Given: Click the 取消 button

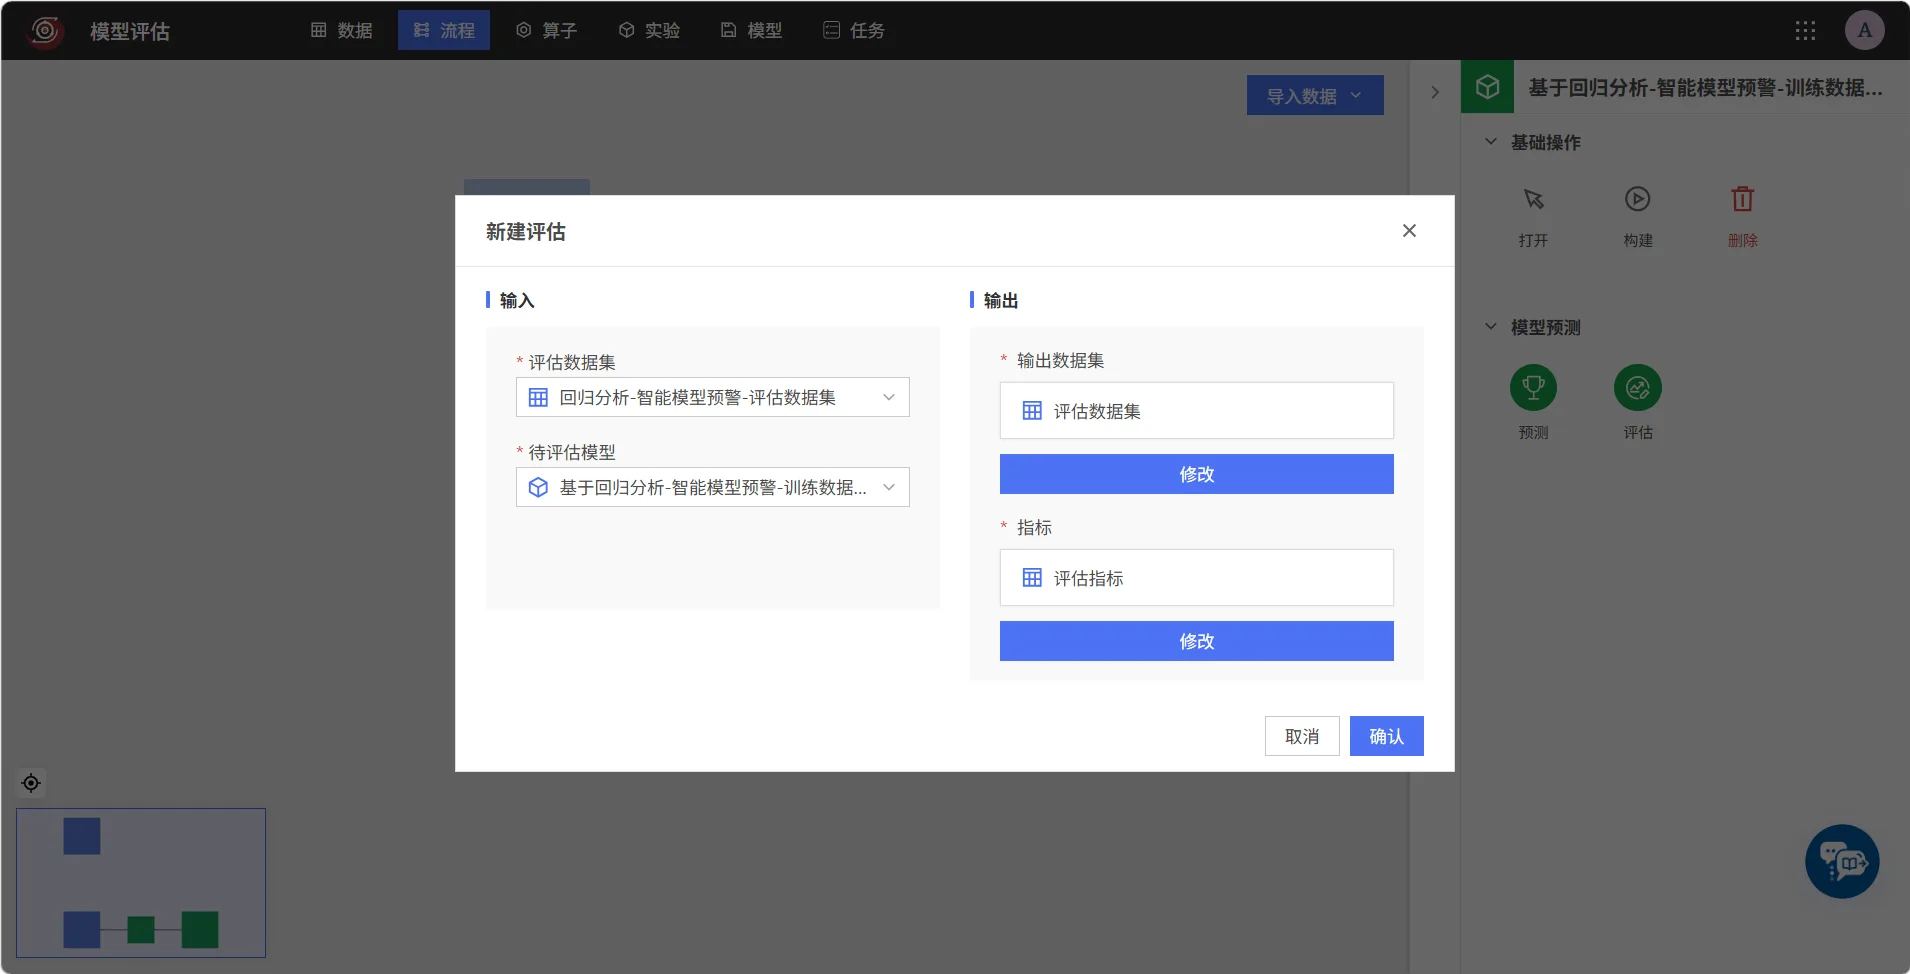Looking at the screenshot, I should click(x=1302, y=736).
